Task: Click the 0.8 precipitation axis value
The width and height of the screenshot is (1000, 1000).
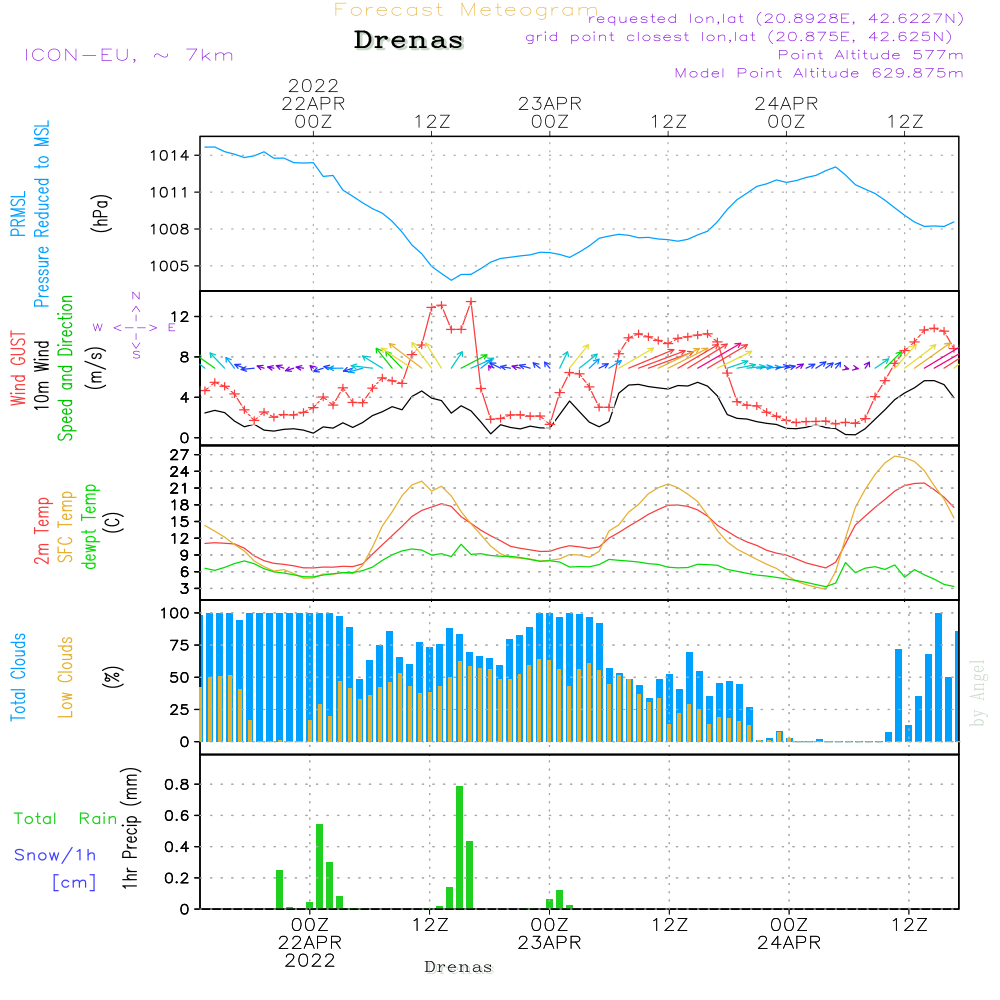Action: (x=177, y=784)
